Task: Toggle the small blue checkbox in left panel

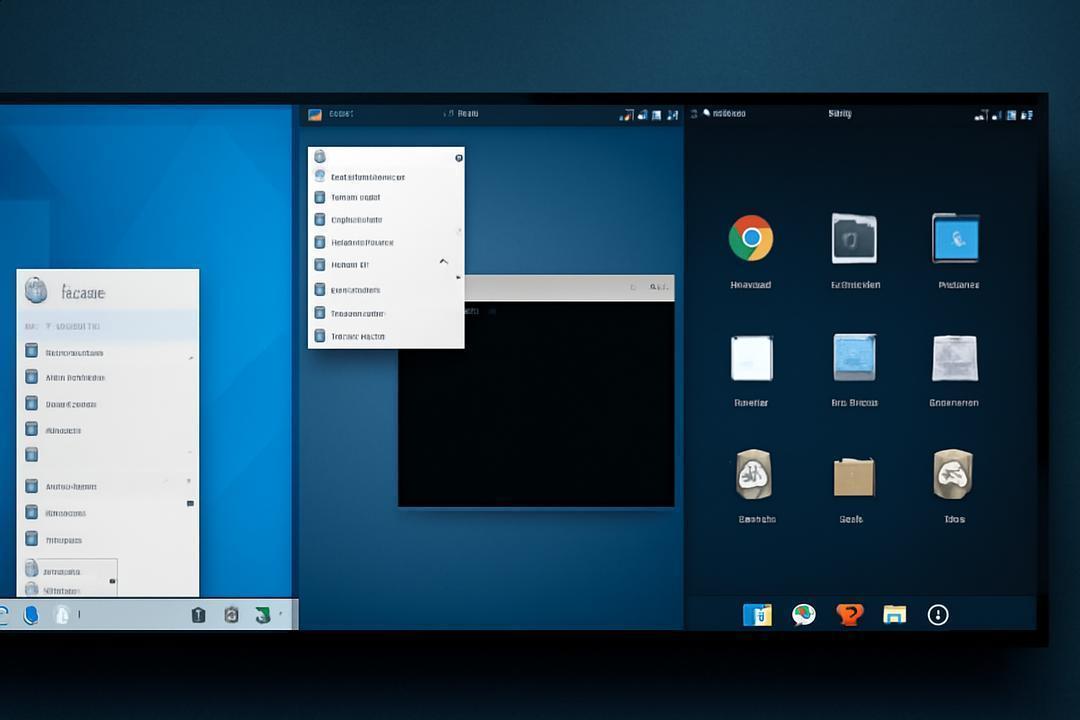Action: click(190, 504)
